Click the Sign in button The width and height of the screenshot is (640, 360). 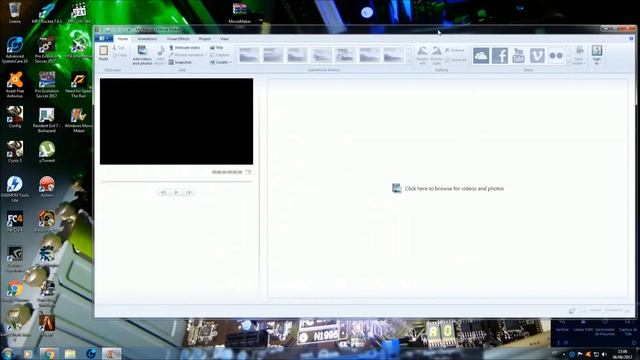click(597, 55)
